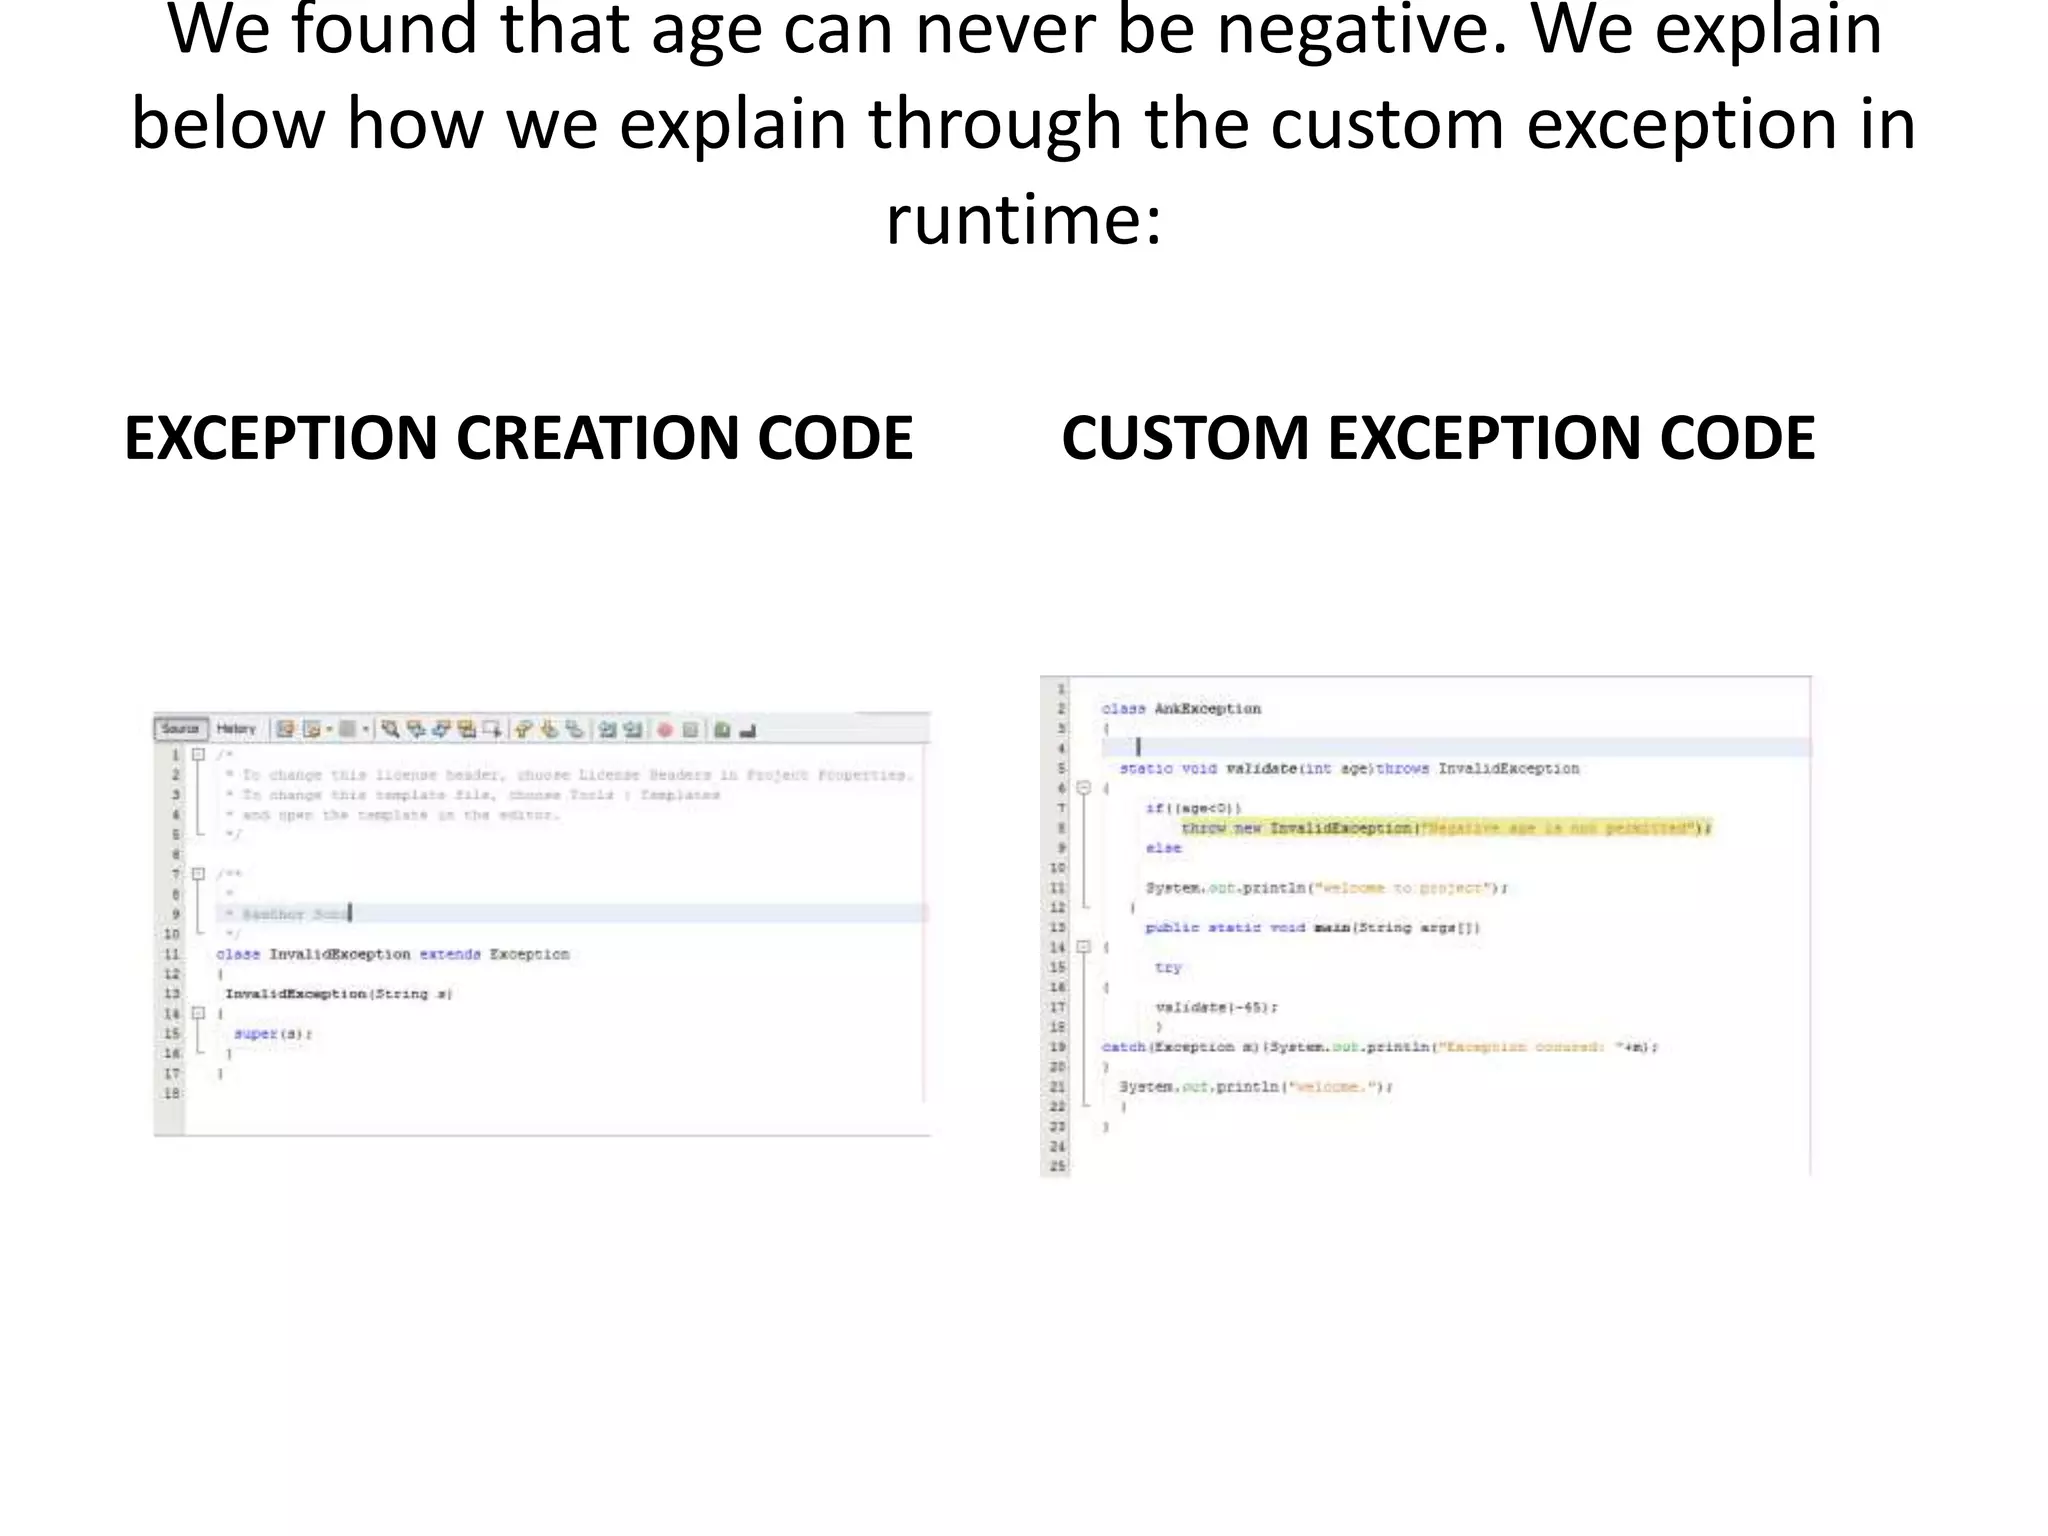Click the Toggle Bookmark icon
The width and height of the screenshot is (2048, 1536).
[x=574, y=729]
